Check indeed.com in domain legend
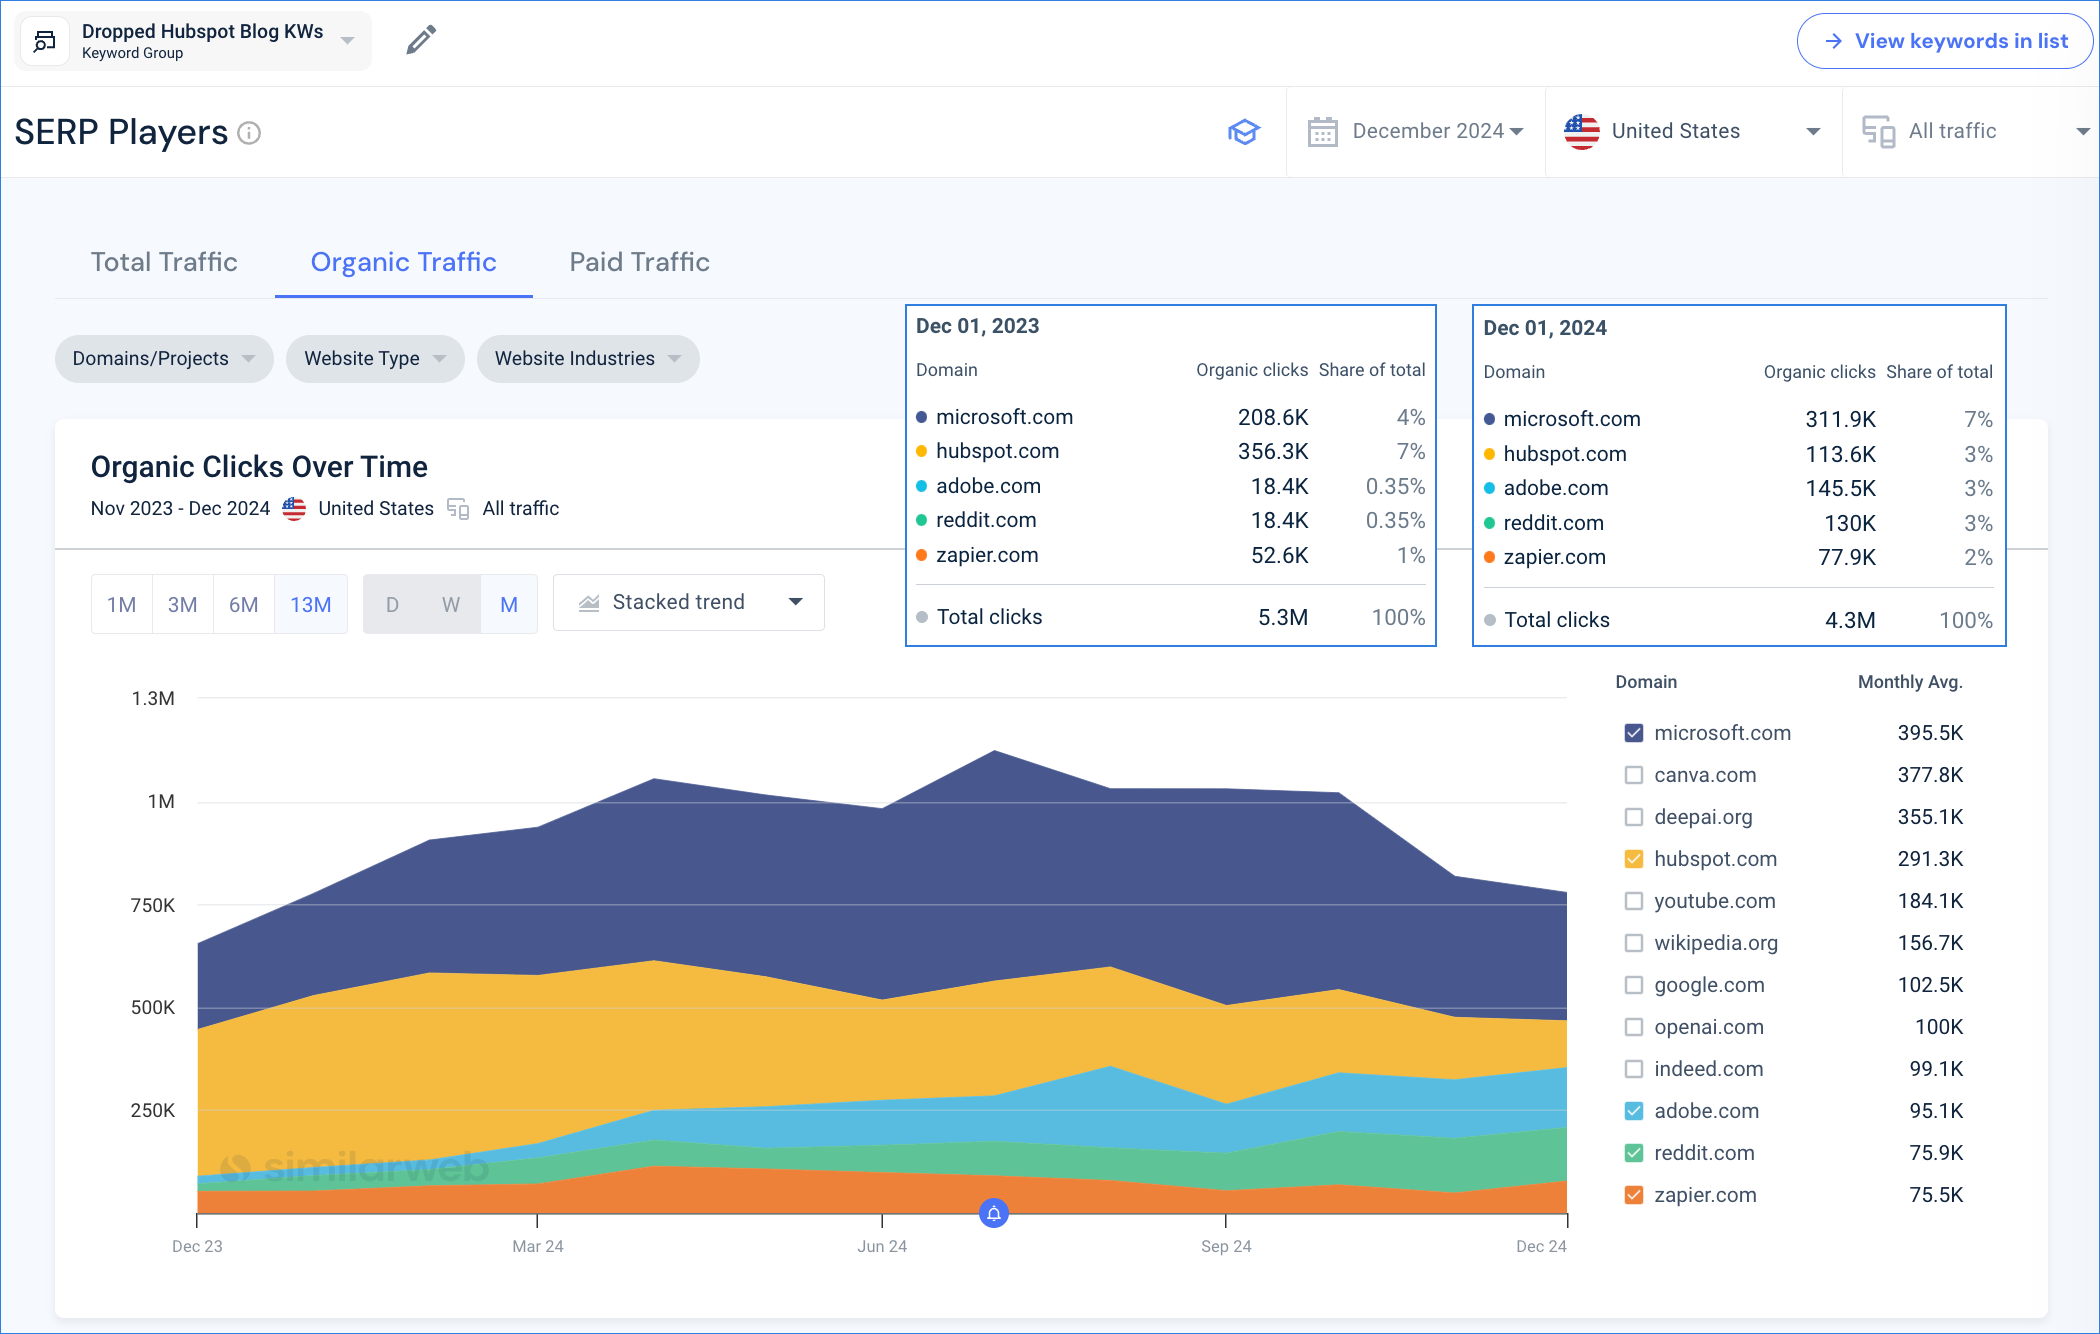Viewport: 2100px width, 1334px height. [x=1634, y=1069]
